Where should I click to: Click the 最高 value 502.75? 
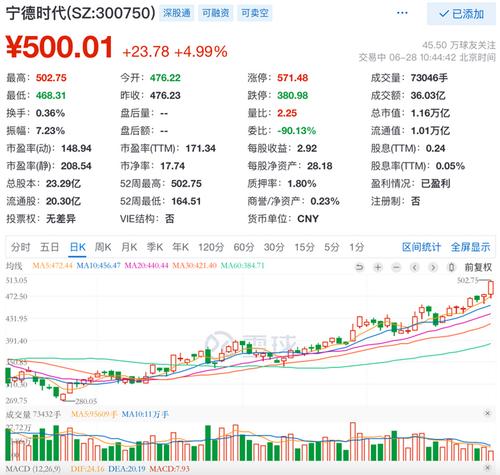pyautogui.click(x=51, y=78)
